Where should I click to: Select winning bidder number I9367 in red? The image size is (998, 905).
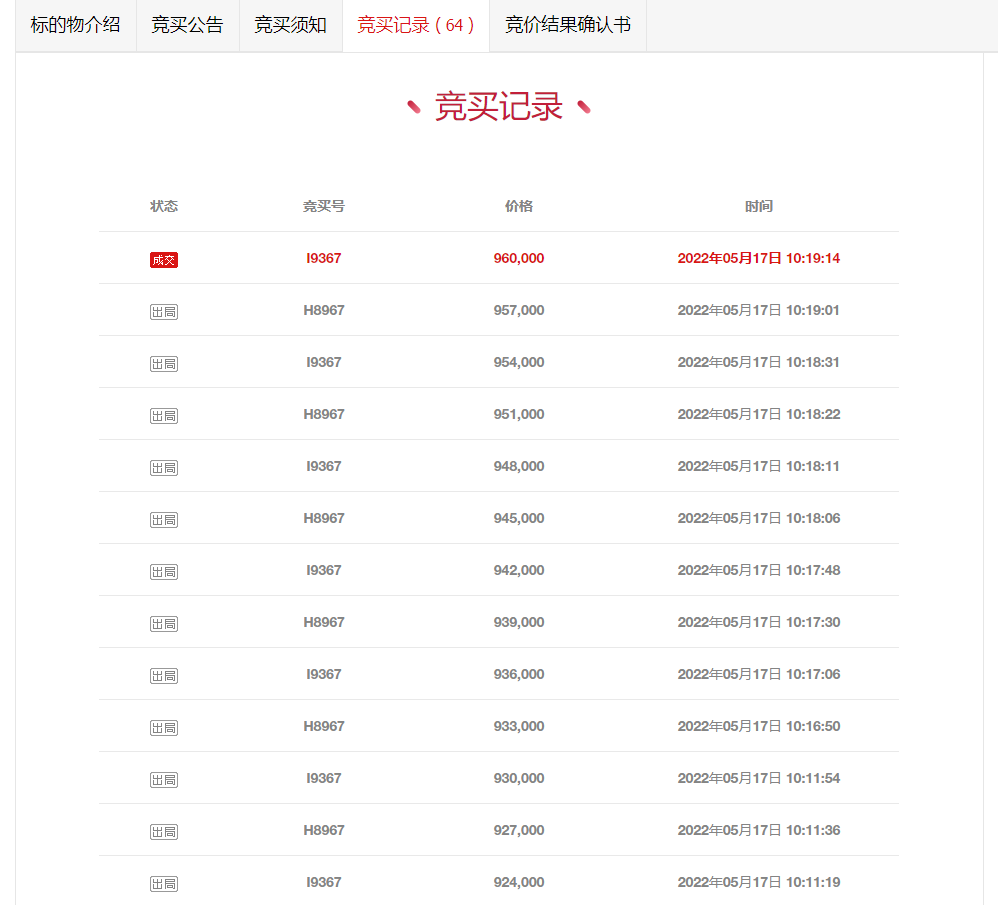click(323, 258)
